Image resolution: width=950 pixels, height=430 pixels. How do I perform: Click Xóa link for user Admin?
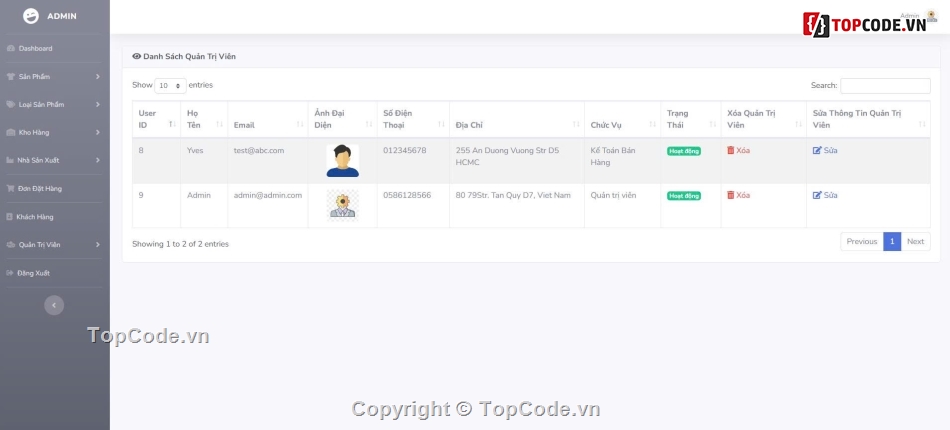[739, 195]
